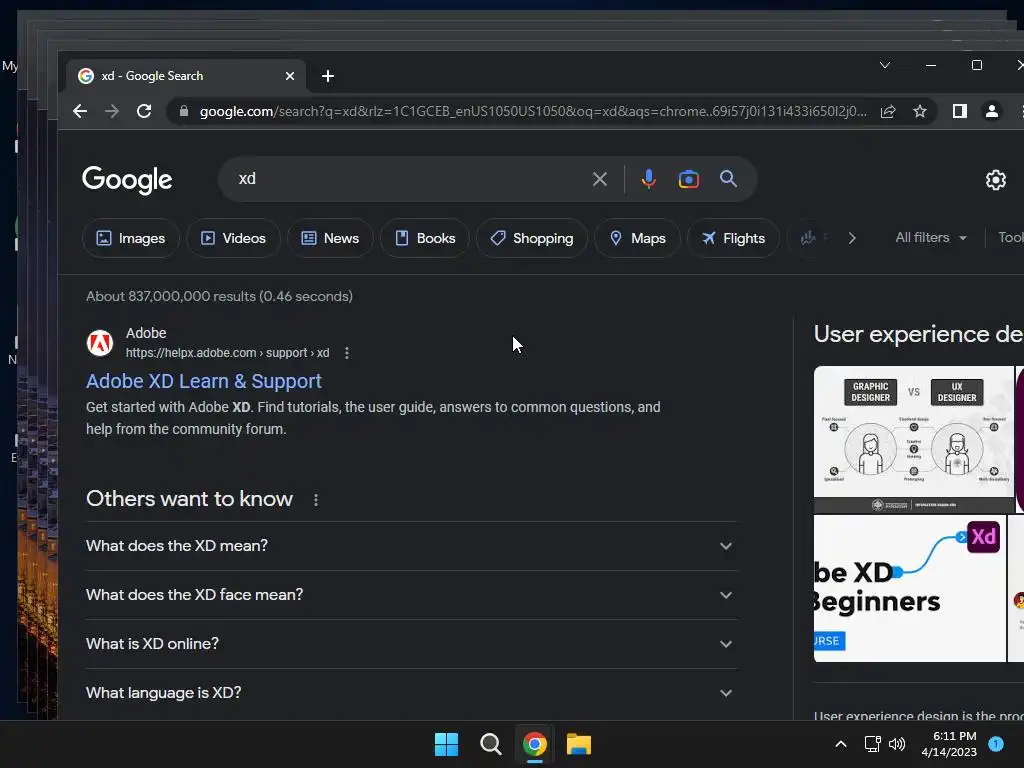Open a new tab with the plus button
The width and height of the screenshot is (1024, 768).
click(328, 76)
